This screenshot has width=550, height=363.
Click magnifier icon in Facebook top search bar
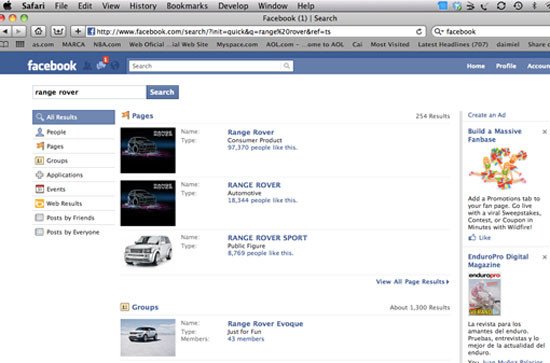point(287,66)
